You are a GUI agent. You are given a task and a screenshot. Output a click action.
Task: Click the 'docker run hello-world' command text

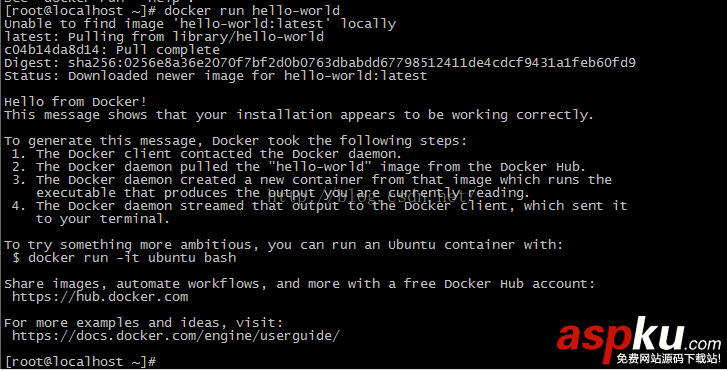(x=252, y=10)
